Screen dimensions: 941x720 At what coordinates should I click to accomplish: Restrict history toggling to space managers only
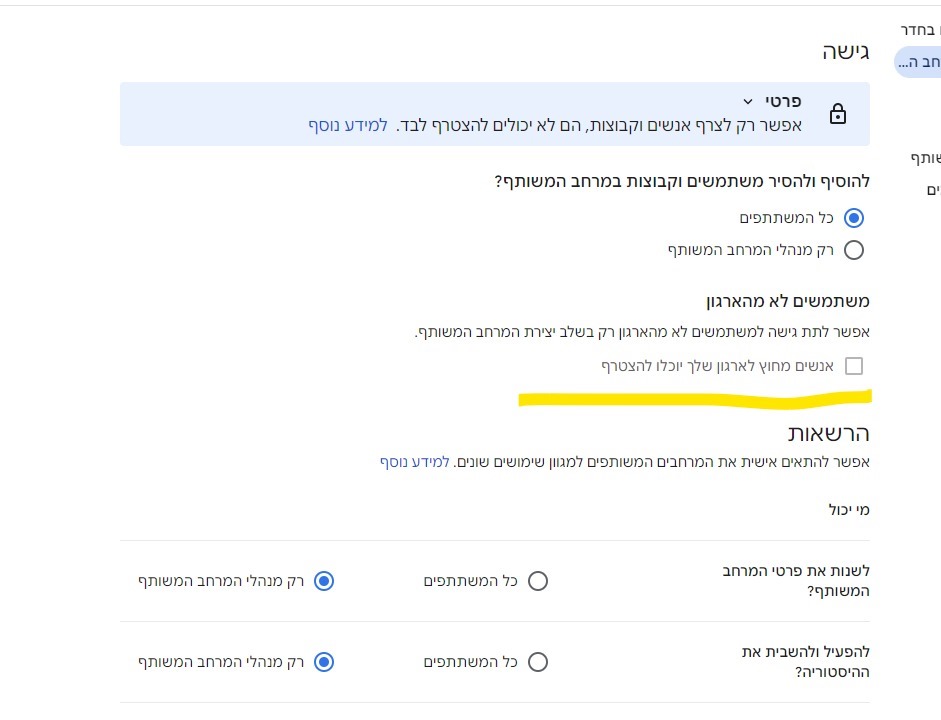click(324, 662)
